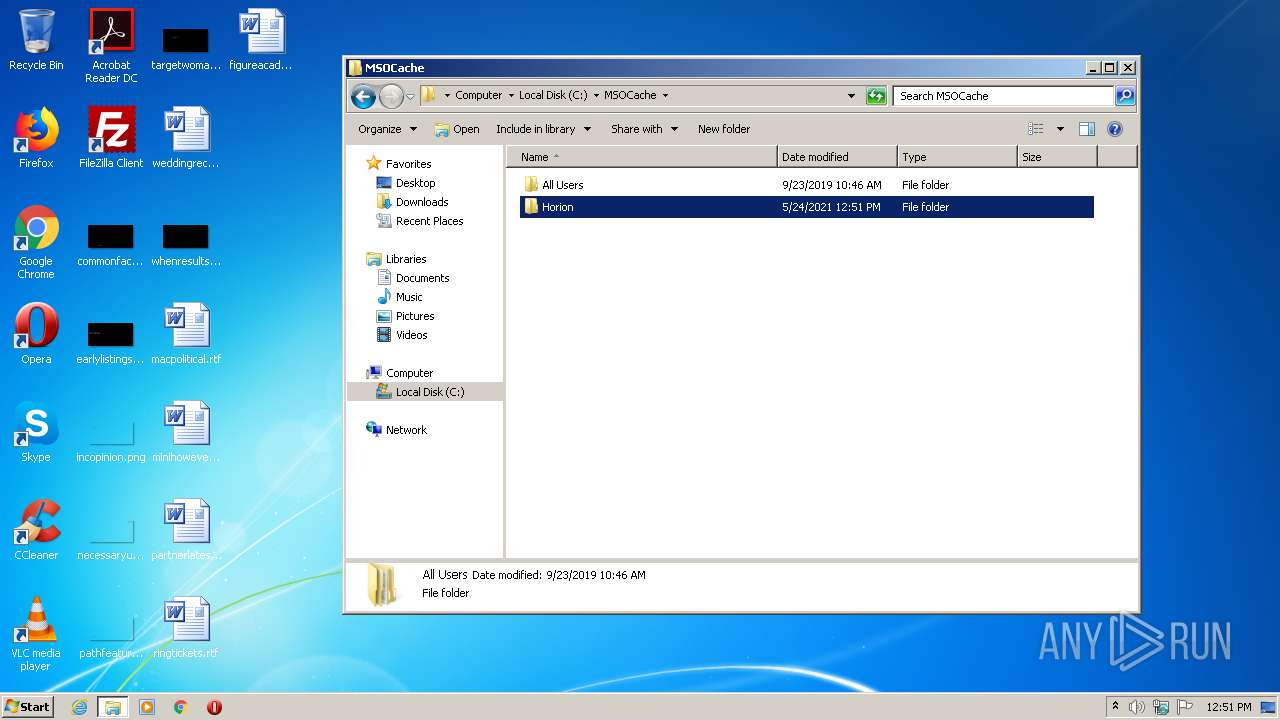
Task: Focus the Search MSOCache field
Action: (1003, 96)
